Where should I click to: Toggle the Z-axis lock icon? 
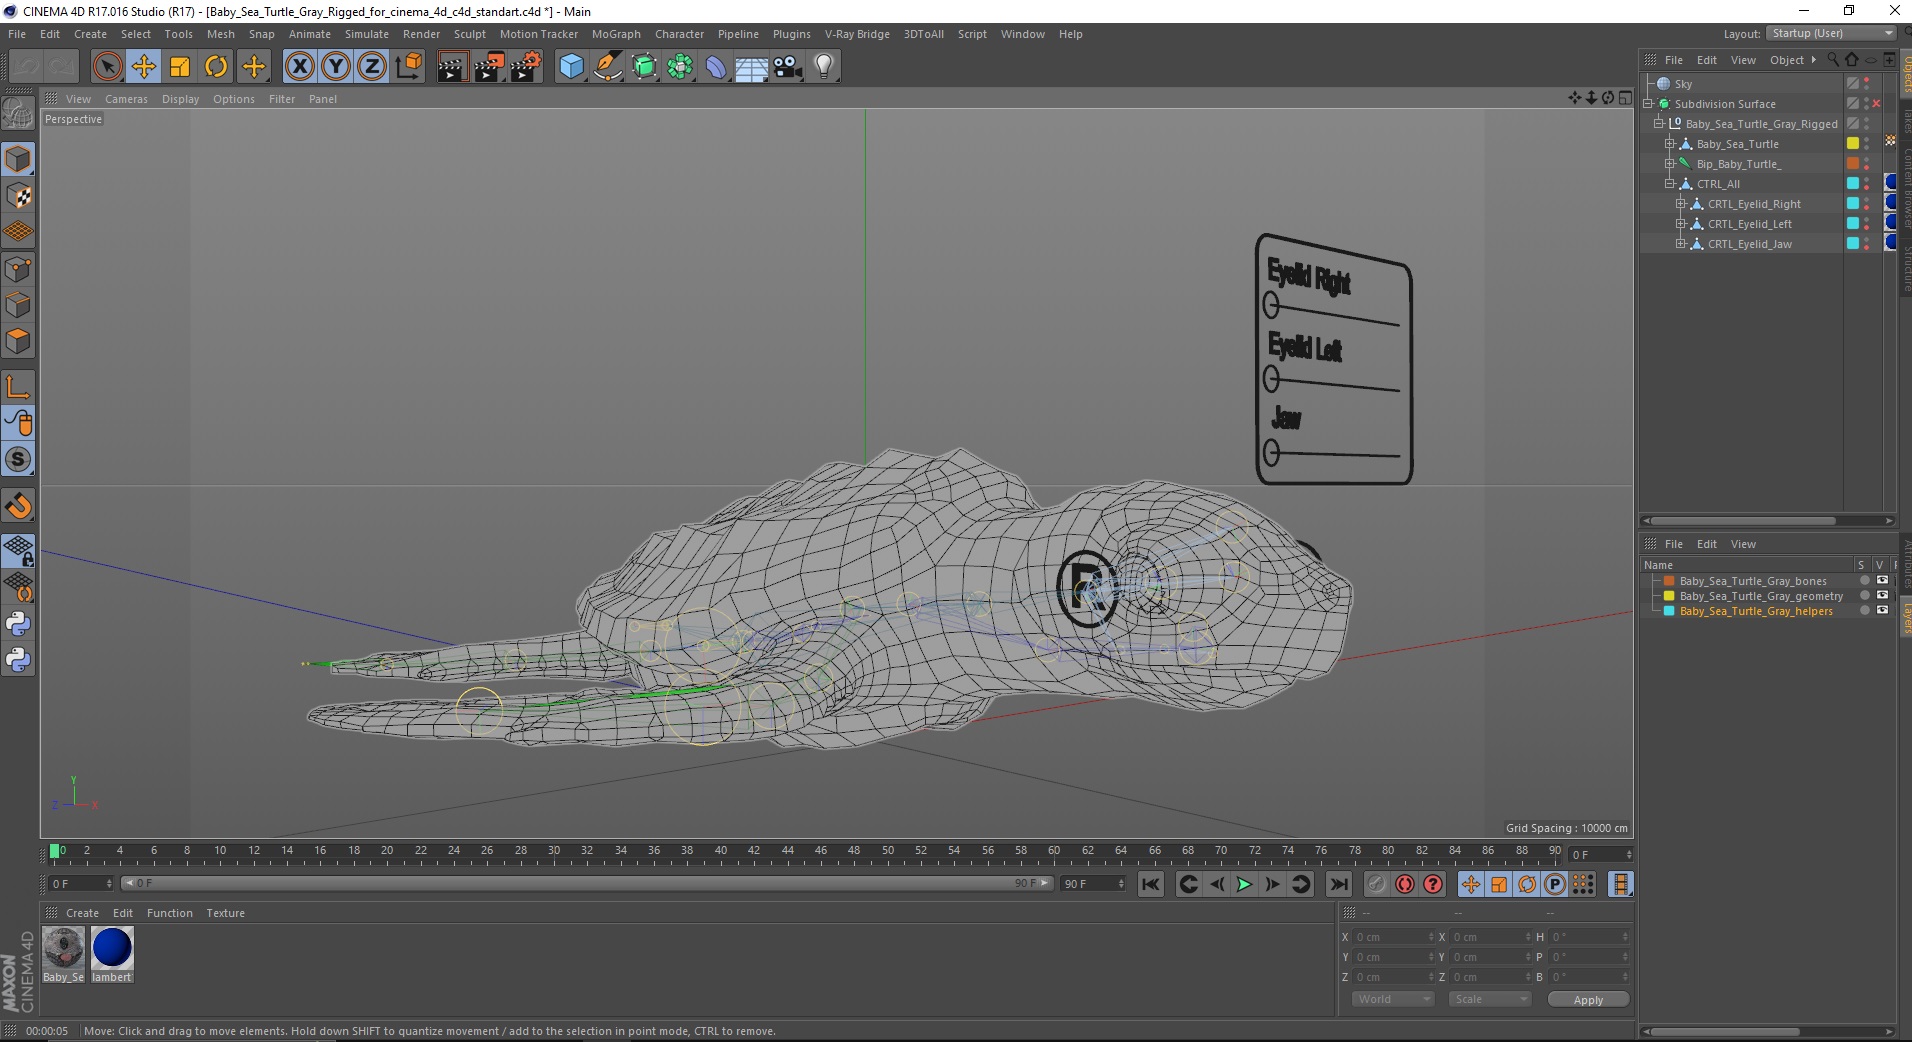click(x=372, y=67)
